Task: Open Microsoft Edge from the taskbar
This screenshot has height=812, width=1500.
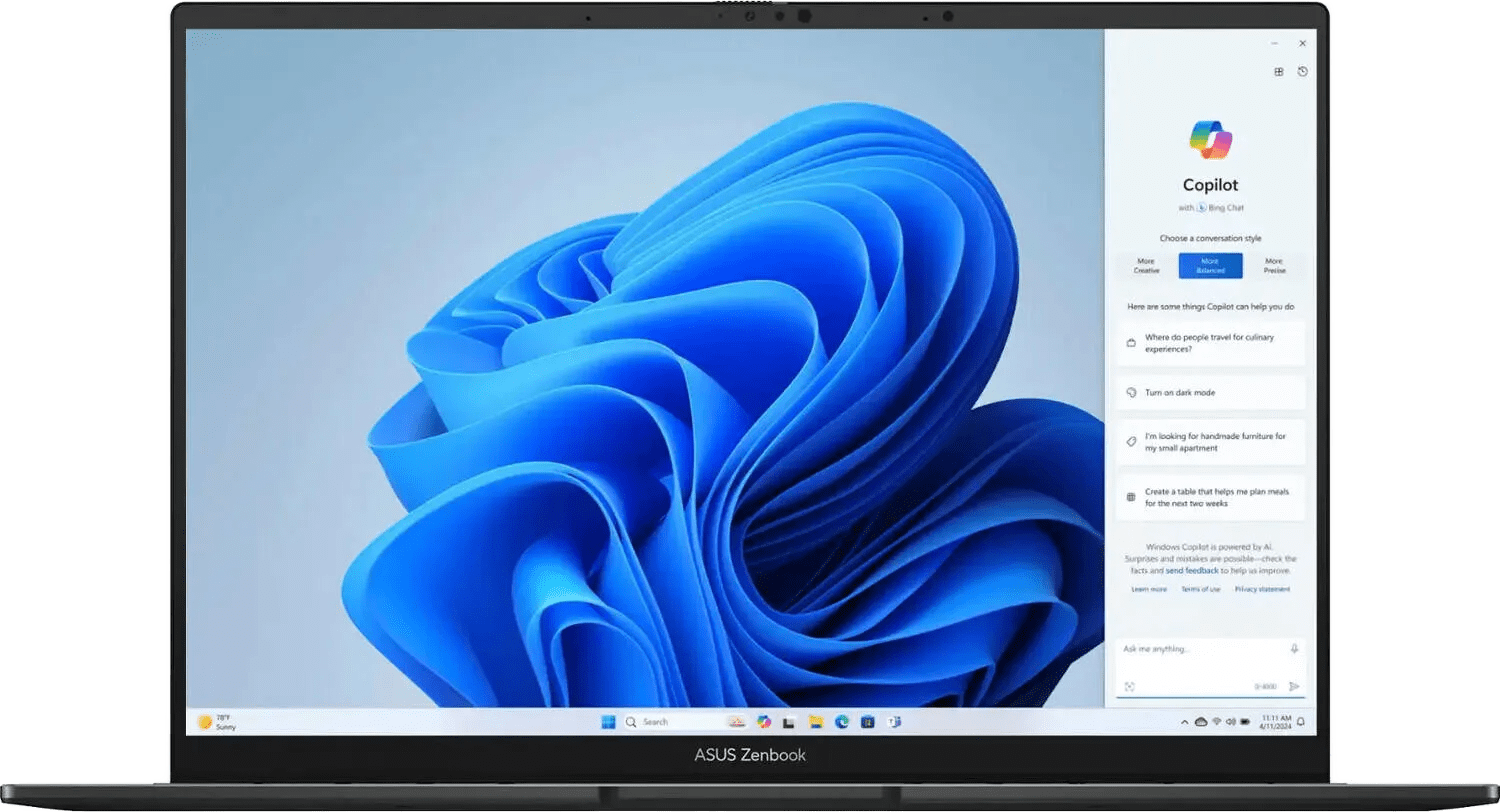Action: (x=842, y=722)
